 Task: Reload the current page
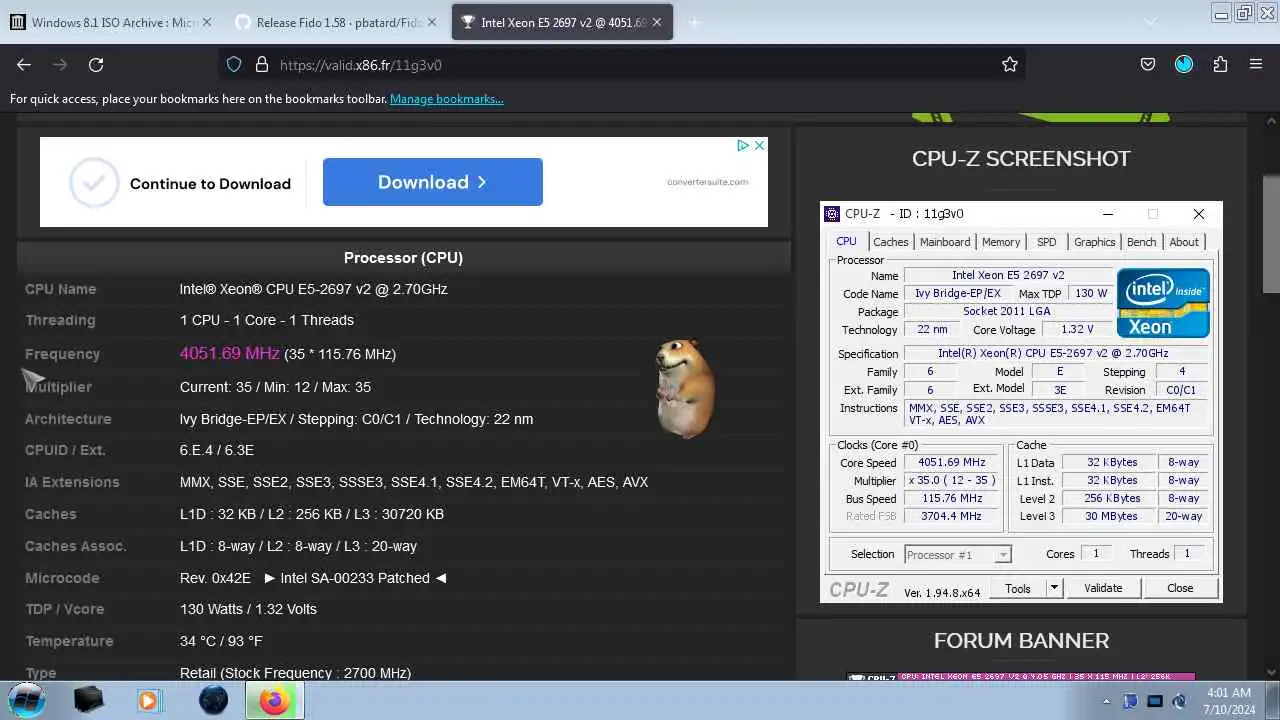tap(96, 64)
